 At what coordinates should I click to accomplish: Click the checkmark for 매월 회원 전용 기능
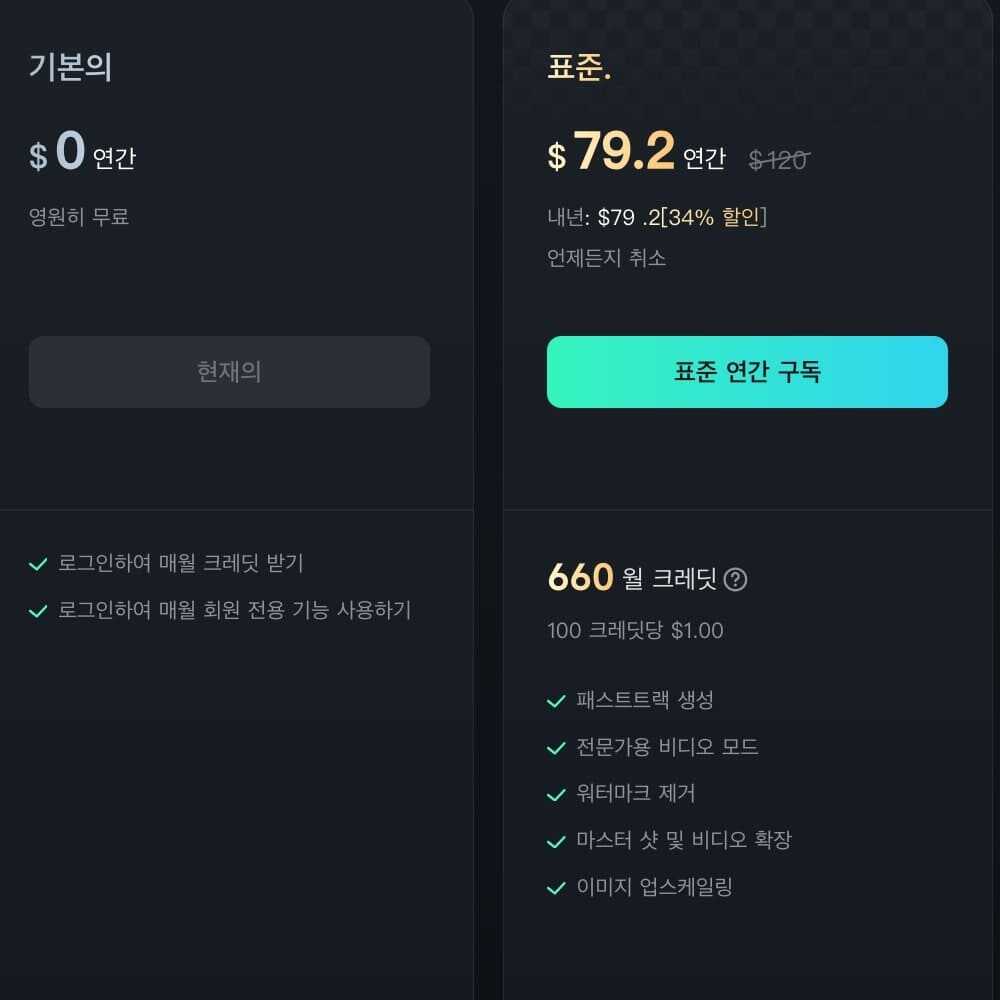(38, 610)
